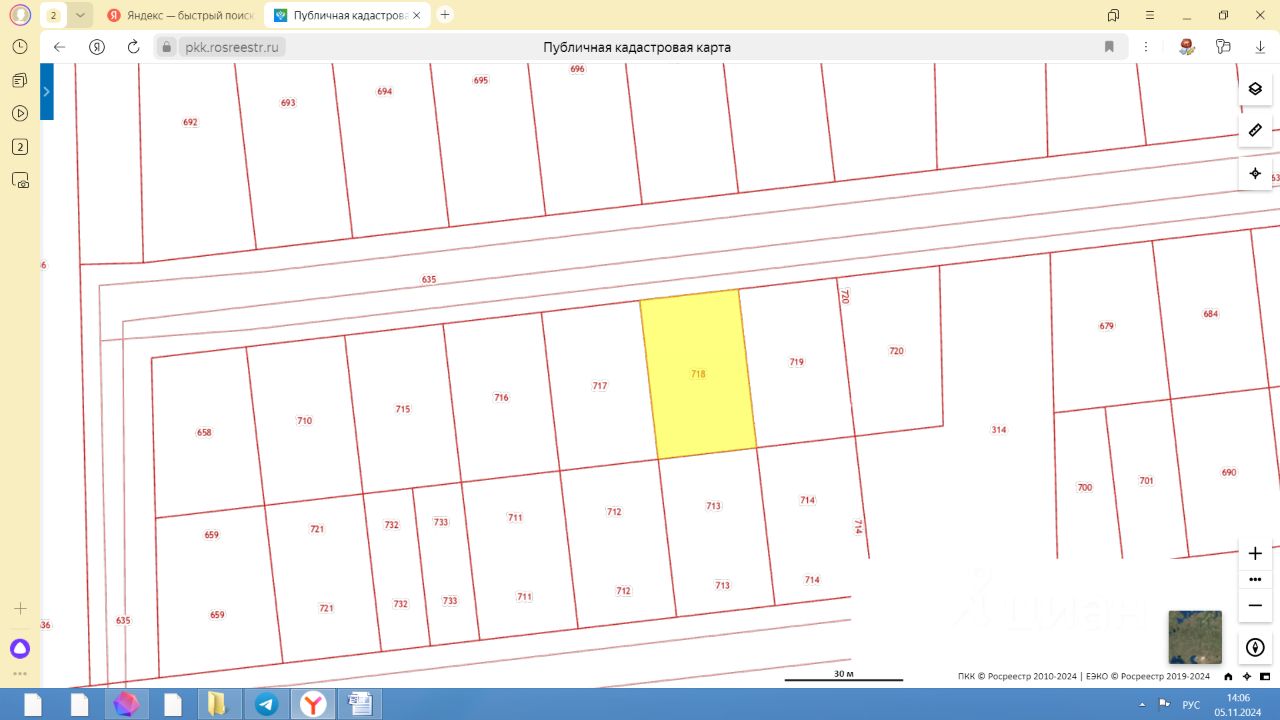Image resolution: width=1280 pixels, height=720 pixels.
Task: Select parcel 658 on the map
Action: coord(204,433)
